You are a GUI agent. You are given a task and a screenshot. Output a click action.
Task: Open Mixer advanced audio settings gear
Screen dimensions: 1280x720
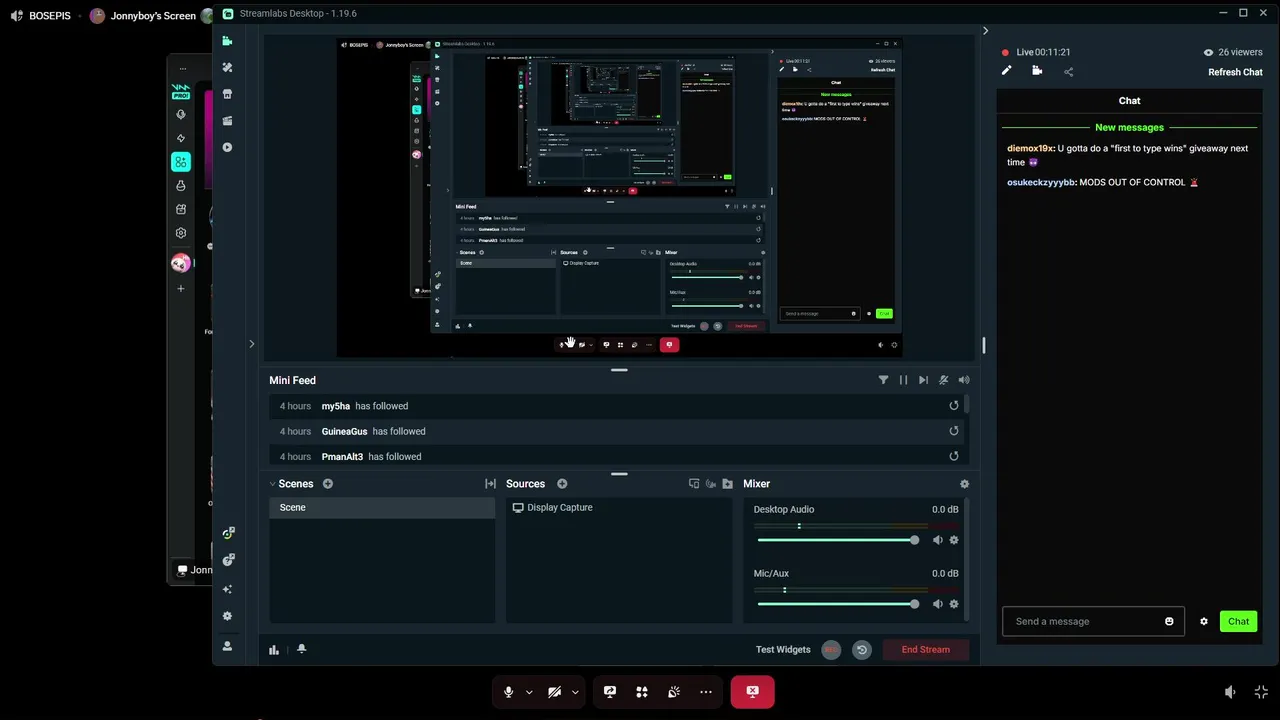(964, 484)
